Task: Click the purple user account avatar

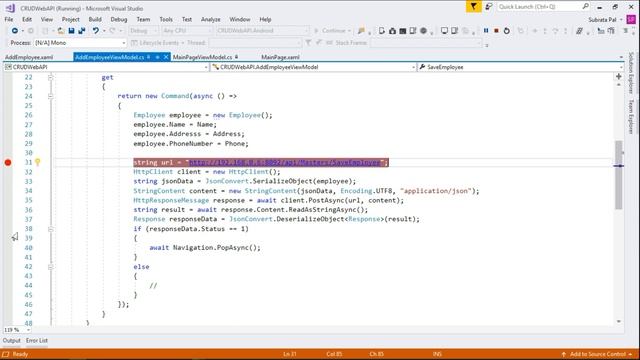Action: (x=631, y=19)
